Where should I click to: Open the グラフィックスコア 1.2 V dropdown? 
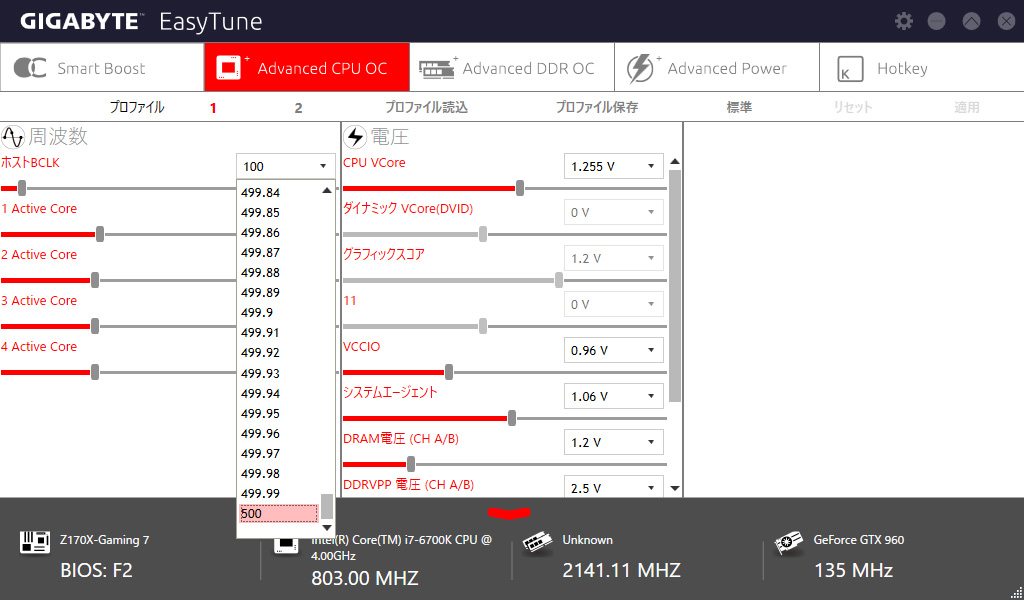pyautogui.click(x=613, y=259)
